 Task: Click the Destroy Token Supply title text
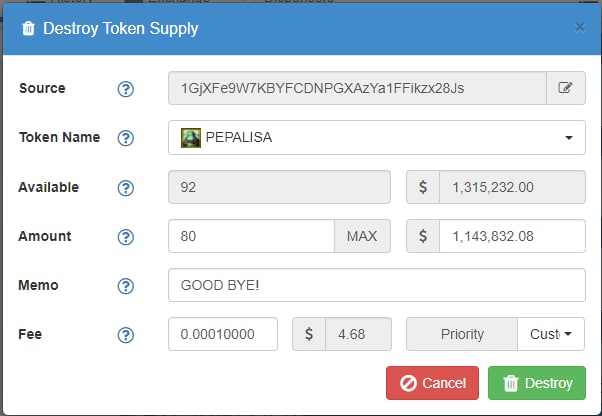[x=121, y=28]
